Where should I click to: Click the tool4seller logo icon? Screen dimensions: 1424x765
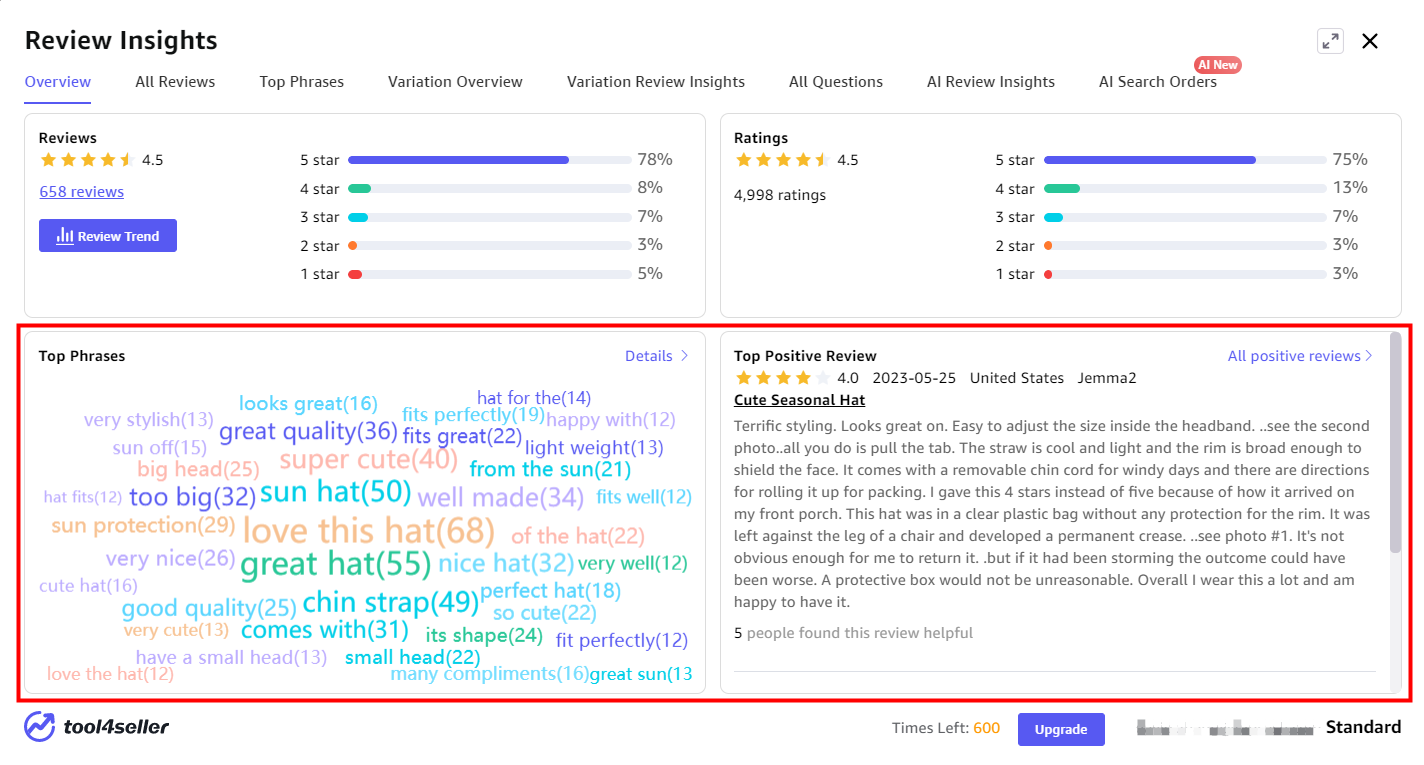40,727
